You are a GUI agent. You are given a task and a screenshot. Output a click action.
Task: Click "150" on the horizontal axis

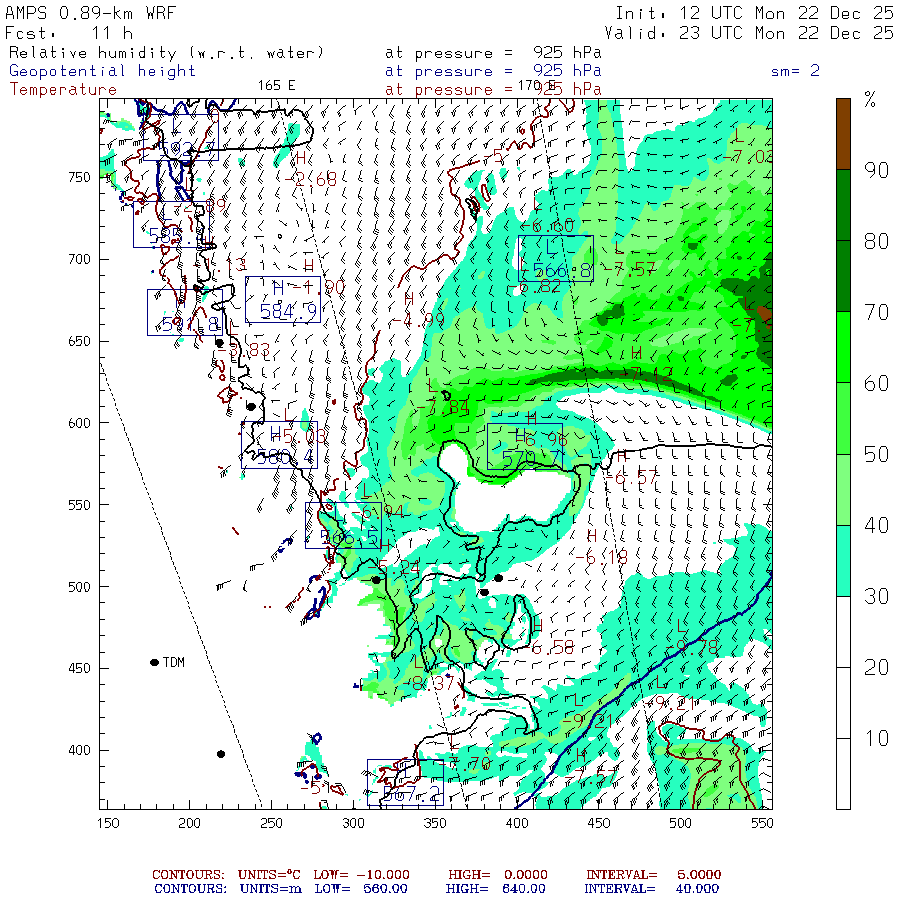(x=108, y=824)
